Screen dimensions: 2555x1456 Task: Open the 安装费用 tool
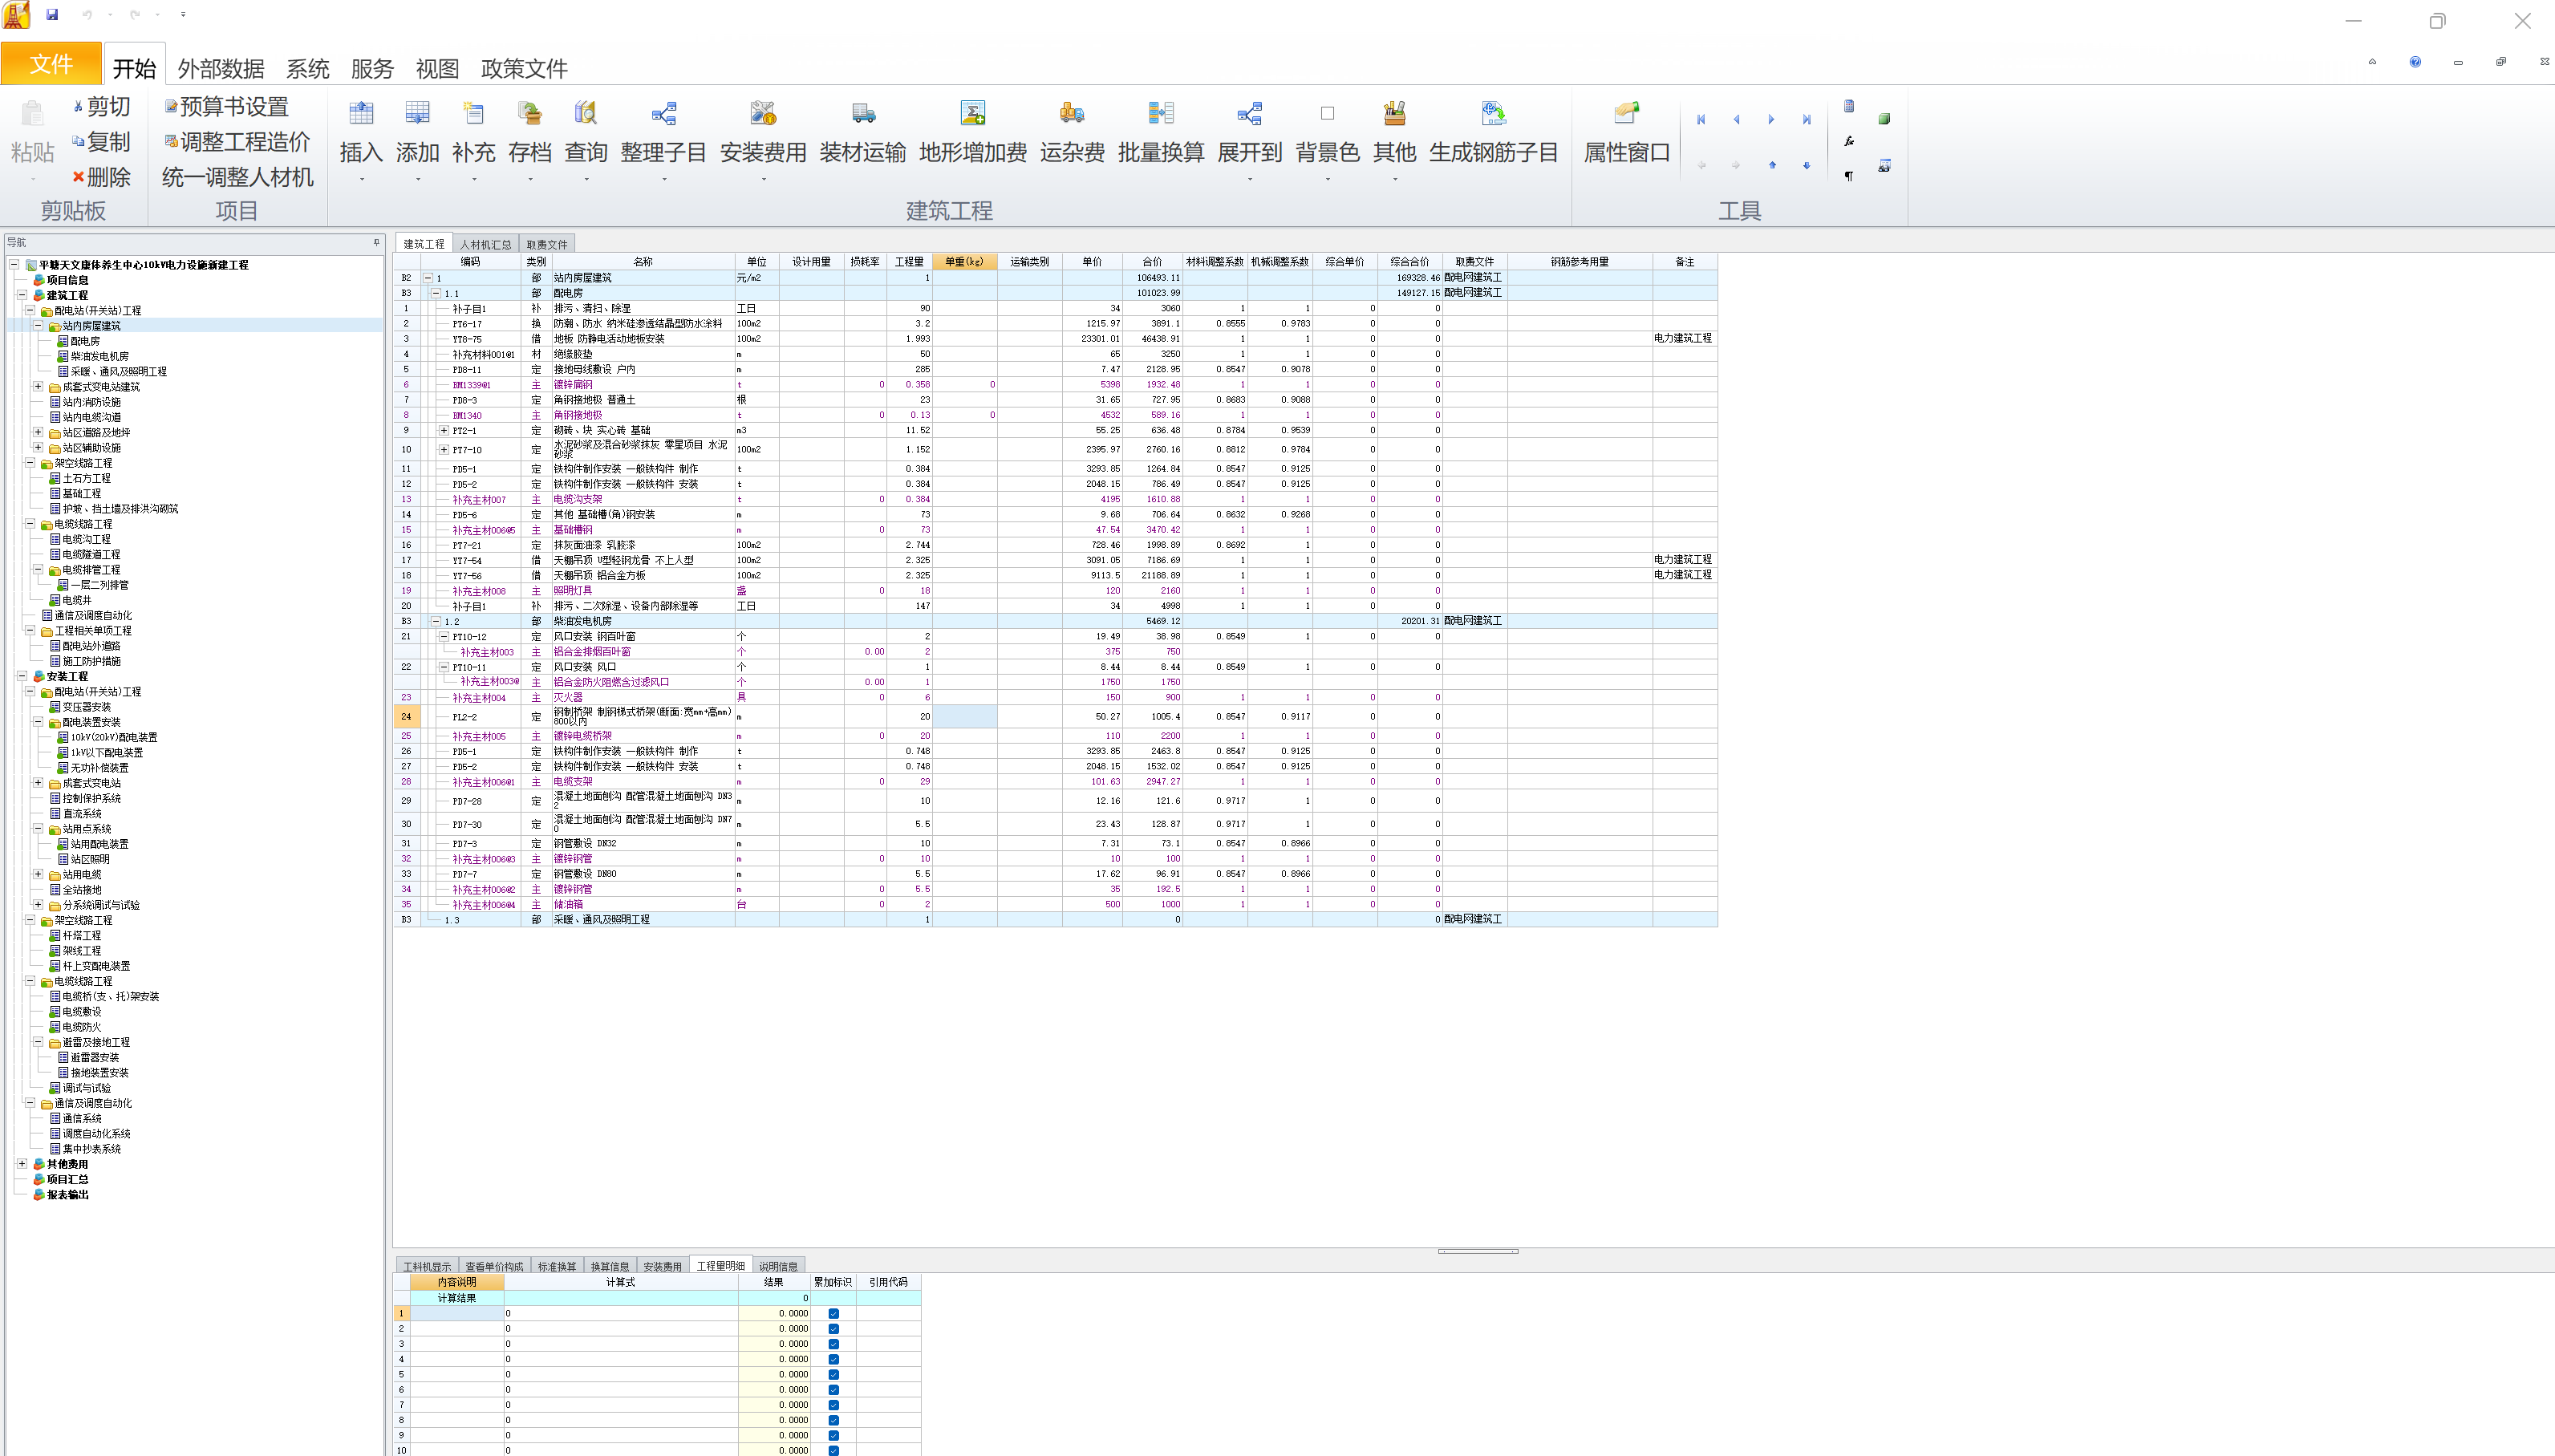point(763,114)
